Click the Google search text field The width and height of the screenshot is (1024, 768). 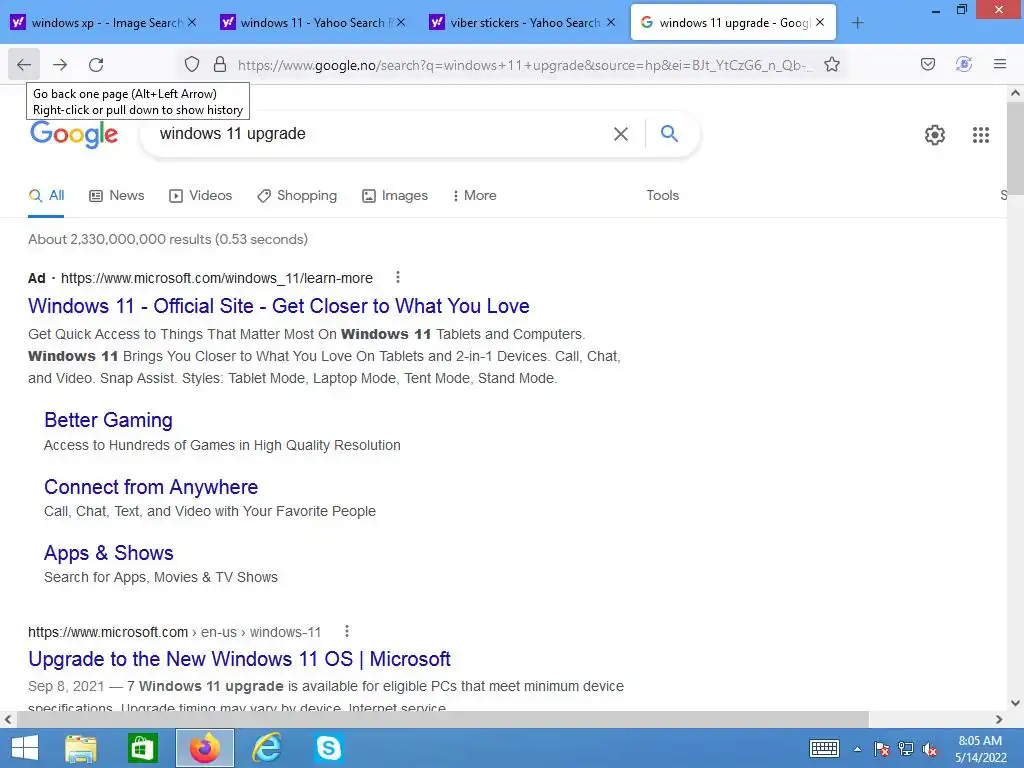tap(379, 134)
